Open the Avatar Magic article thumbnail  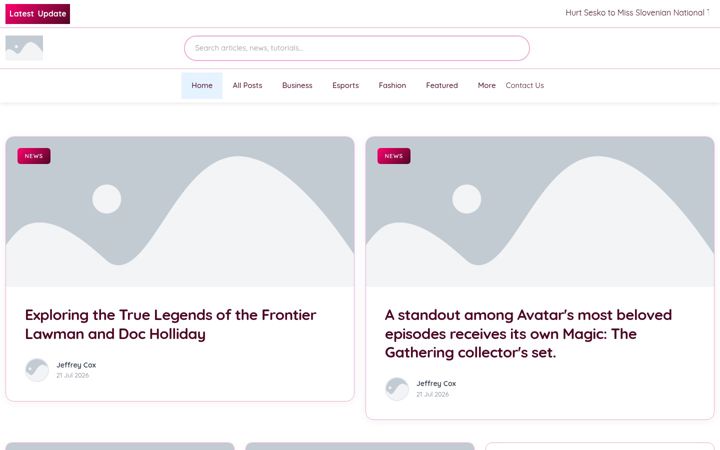click(540, 212)
